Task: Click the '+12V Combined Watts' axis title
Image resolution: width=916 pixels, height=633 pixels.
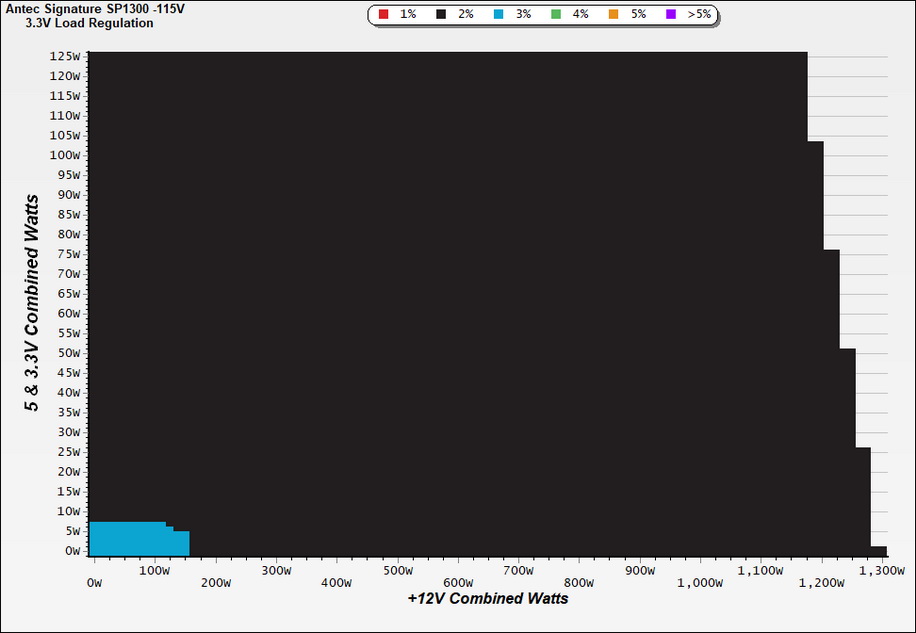Action: 488,599
